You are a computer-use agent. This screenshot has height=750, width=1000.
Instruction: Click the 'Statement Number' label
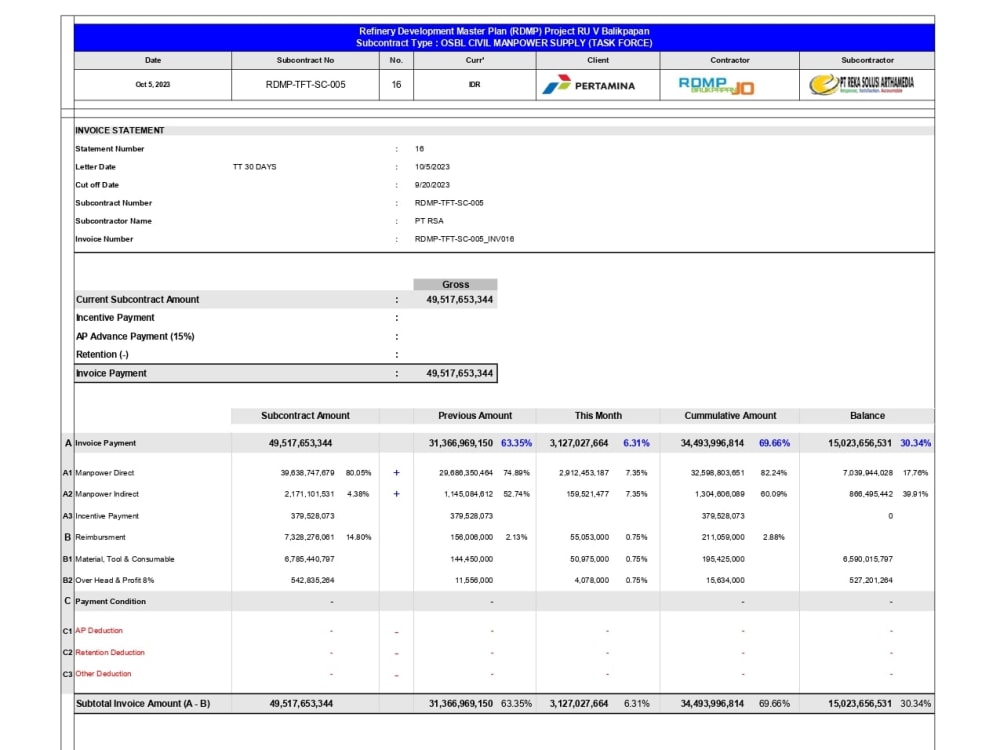tap(110, 149)
